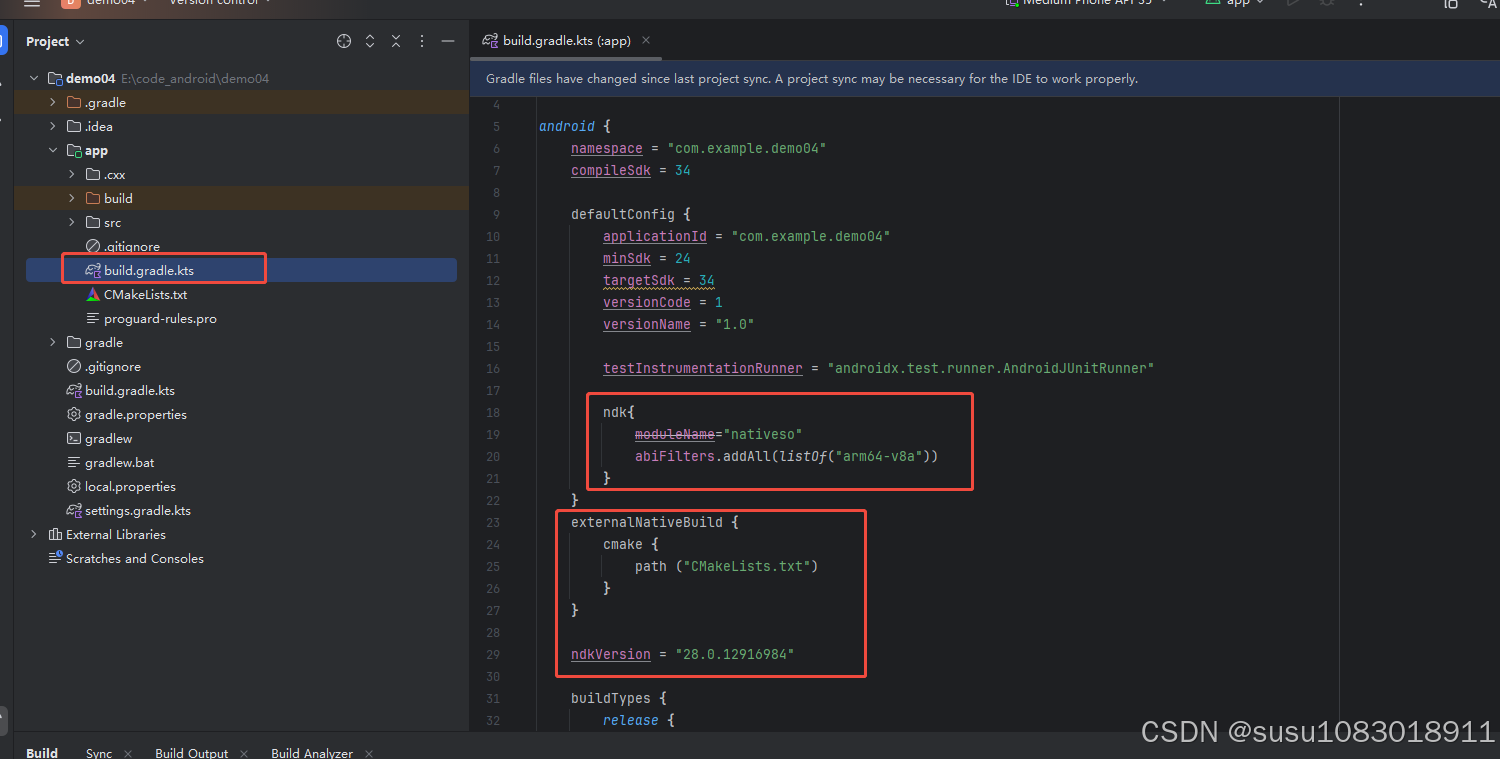The image size is (1500, 759).
Task: Switch to the Build Analyzer tab
Action: point(311,753)
